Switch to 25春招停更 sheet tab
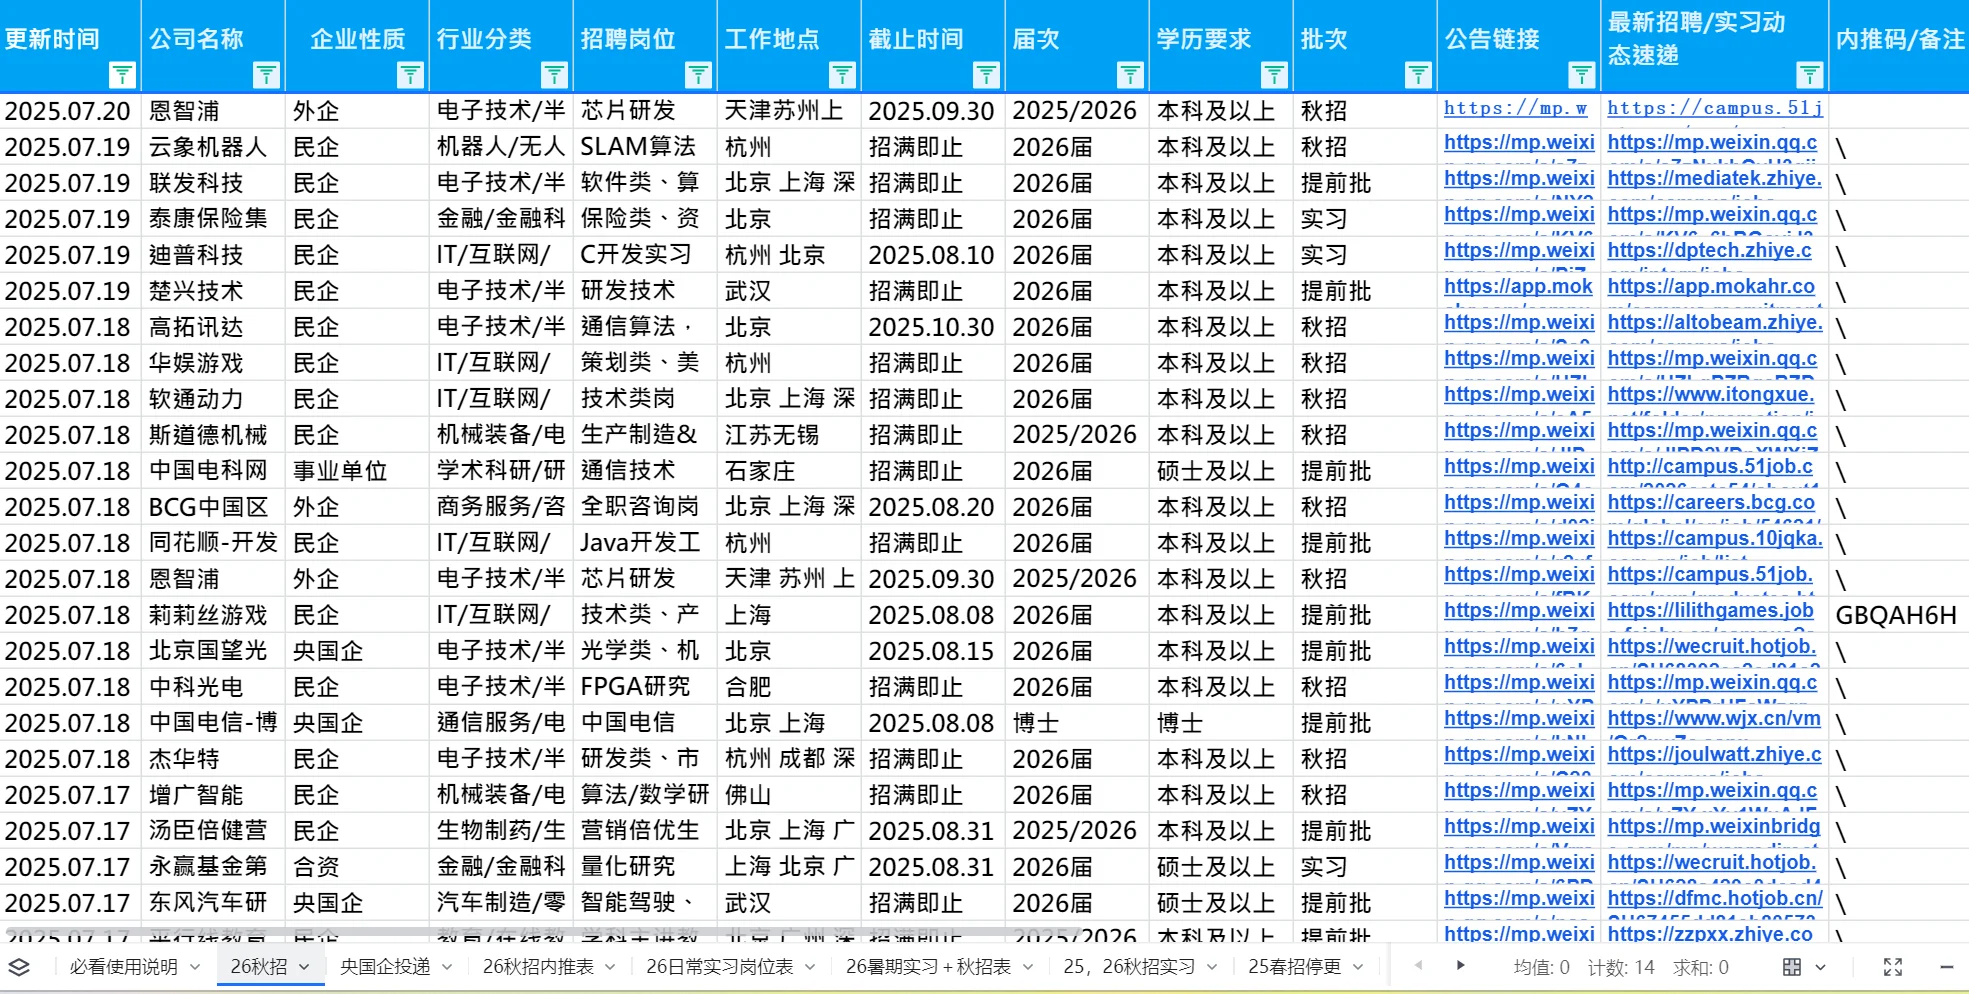 [x=1294, y=967]
